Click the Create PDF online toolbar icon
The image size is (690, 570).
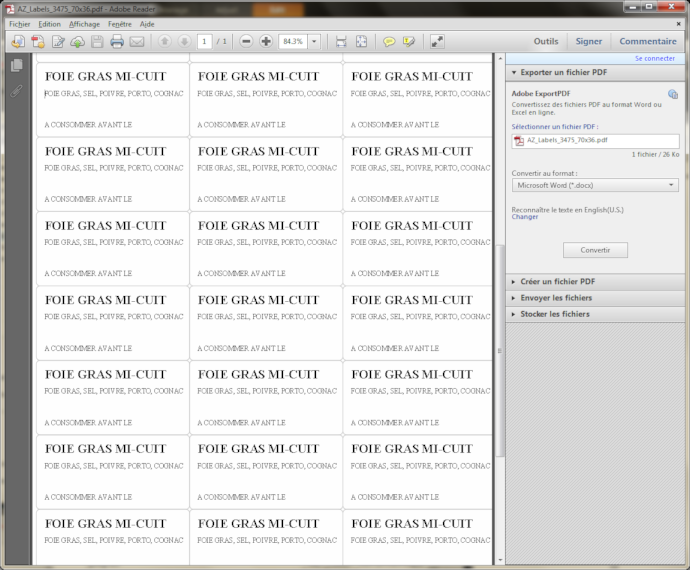click(x=38, y=42)
